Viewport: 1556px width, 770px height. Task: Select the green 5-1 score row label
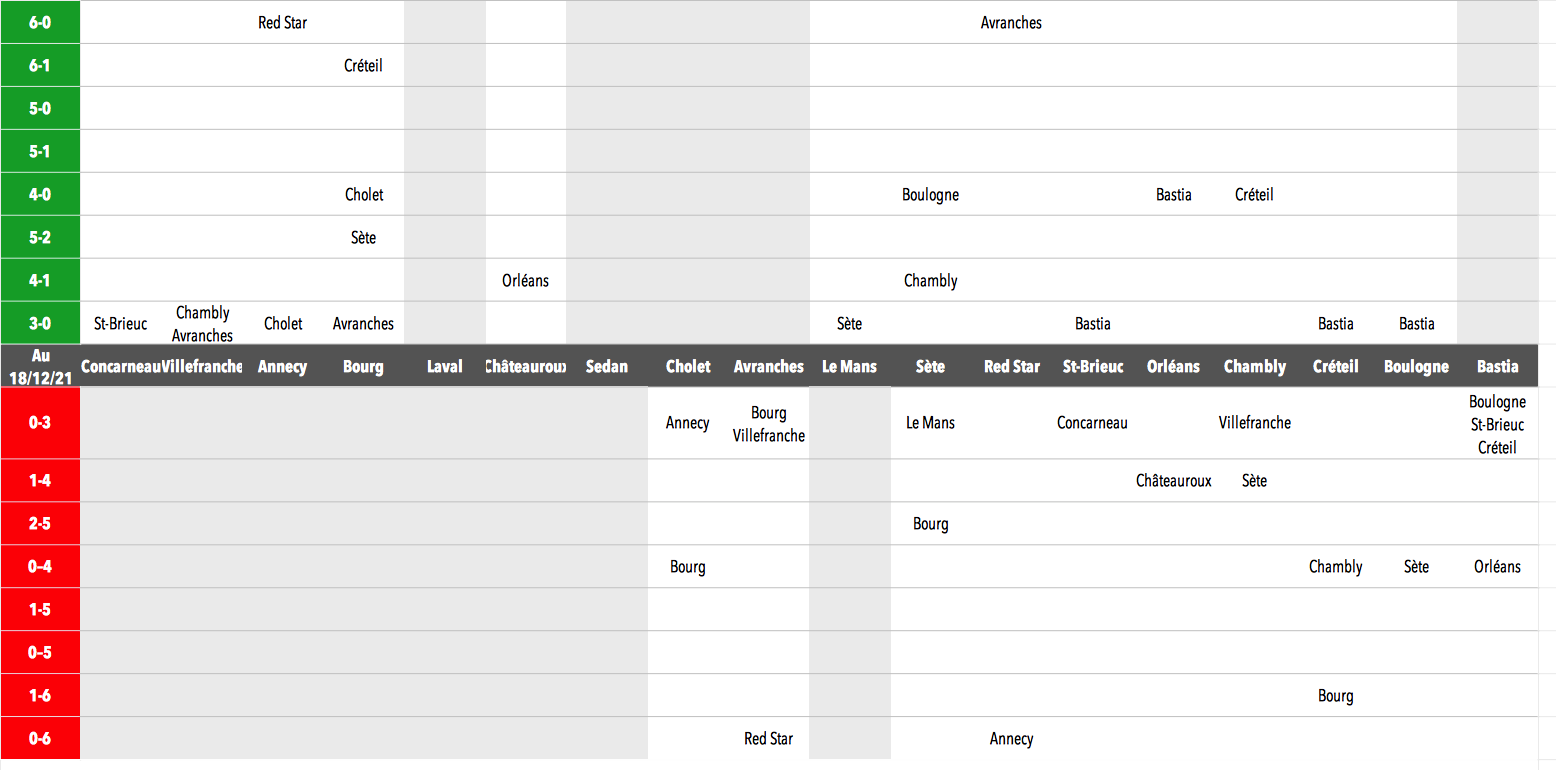[x=40, y=152]
